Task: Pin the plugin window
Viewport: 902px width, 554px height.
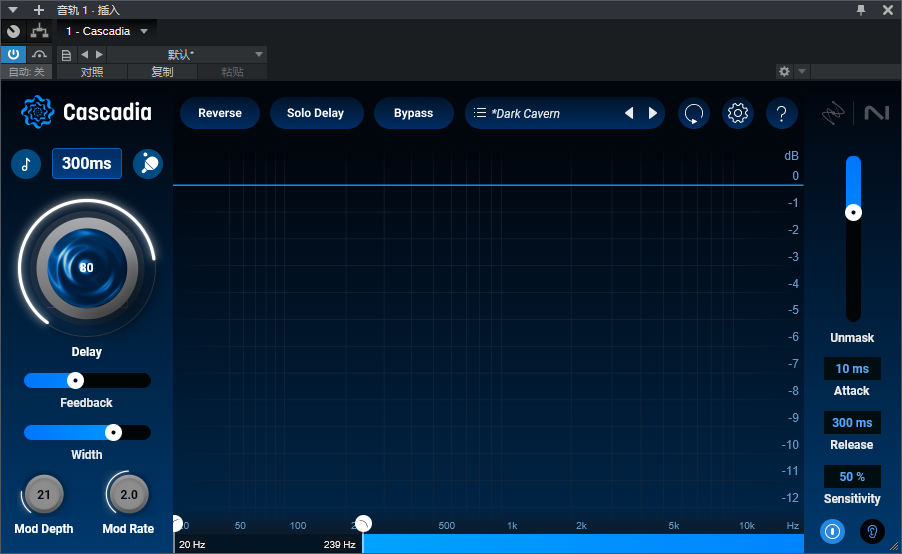Action: coord(861,10)
